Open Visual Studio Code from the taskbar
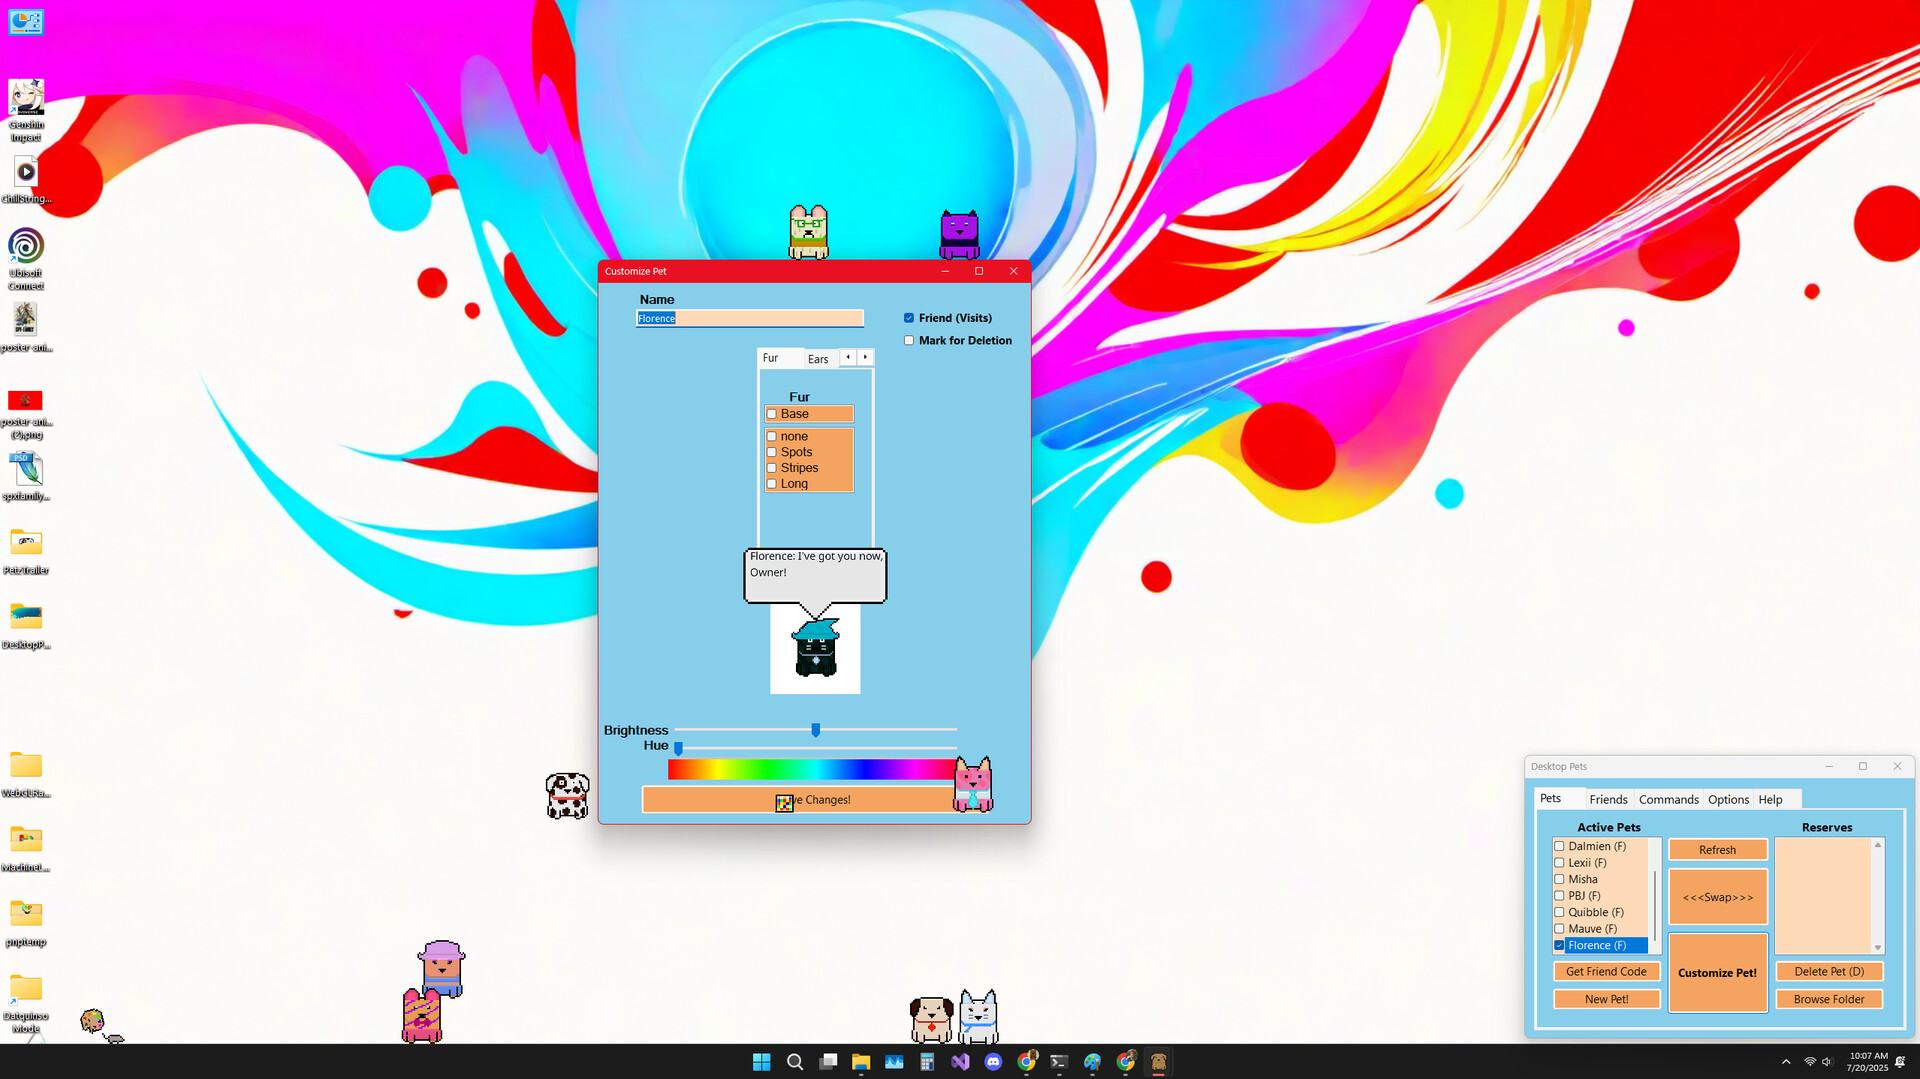The height and width of the screenshot is (1079, 1920). [960, 1062]
